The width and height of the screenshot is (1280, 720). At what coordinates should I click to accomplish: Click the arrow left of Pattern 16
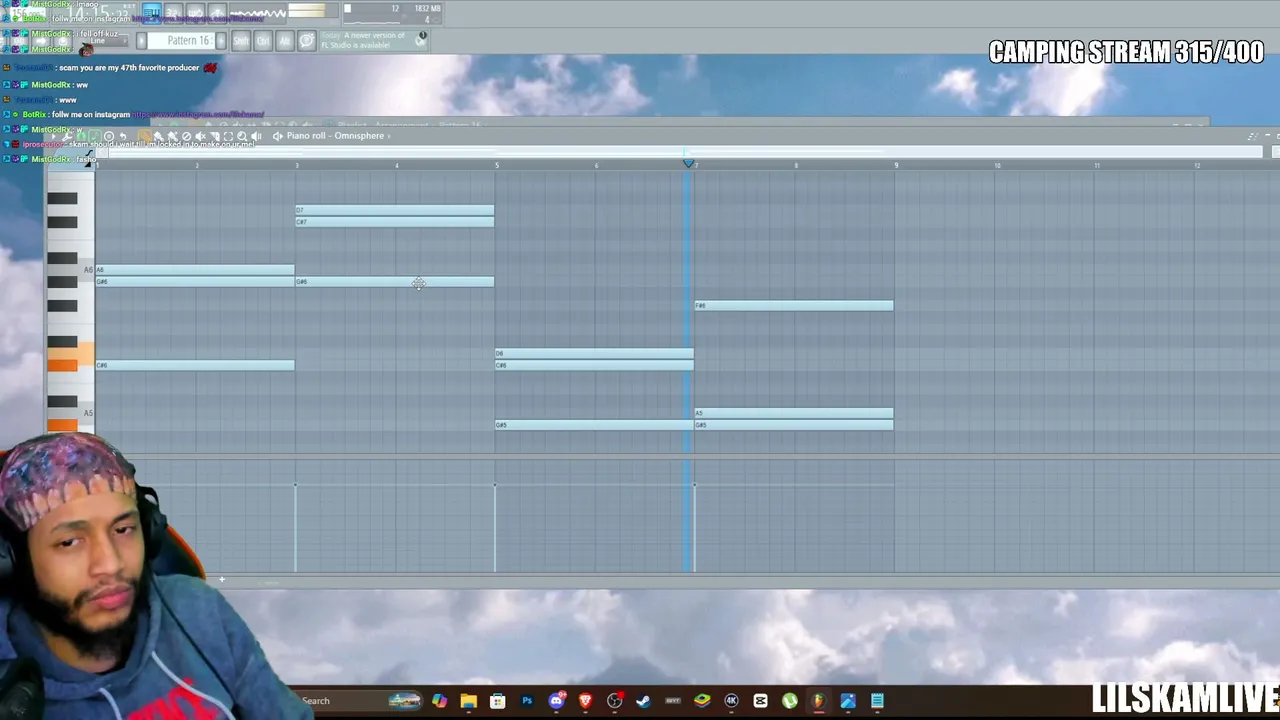(142, 41)
